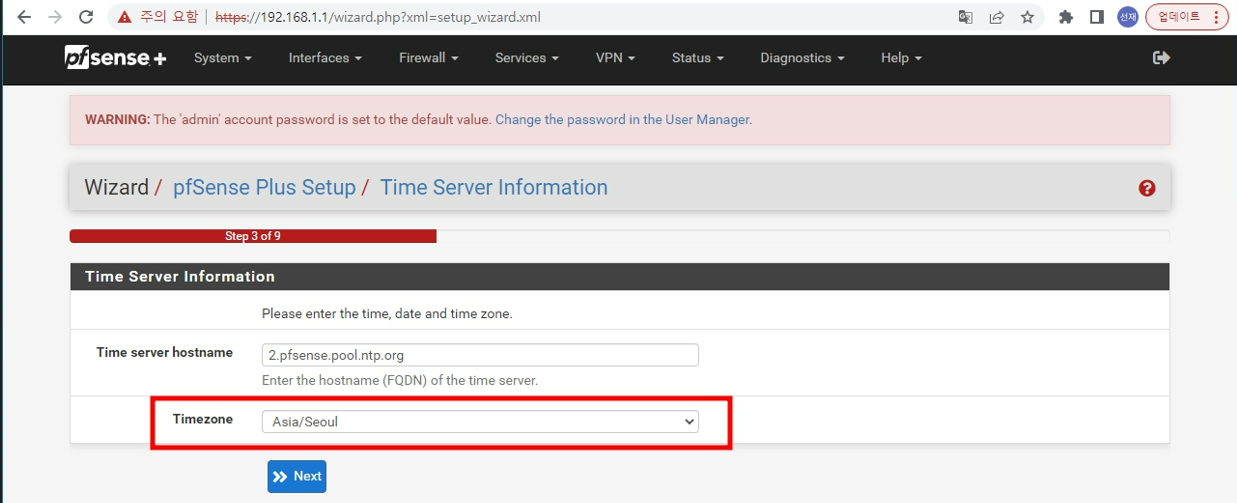Click the Timezone field label
1237x503 pixels.
(x=203, y=419)
